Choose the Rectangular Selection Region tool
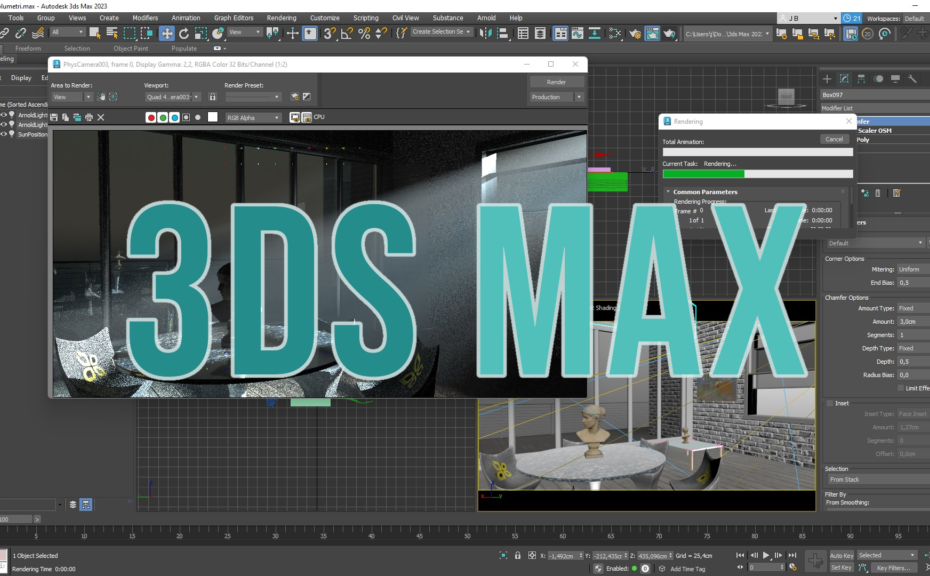 (129, 33)
